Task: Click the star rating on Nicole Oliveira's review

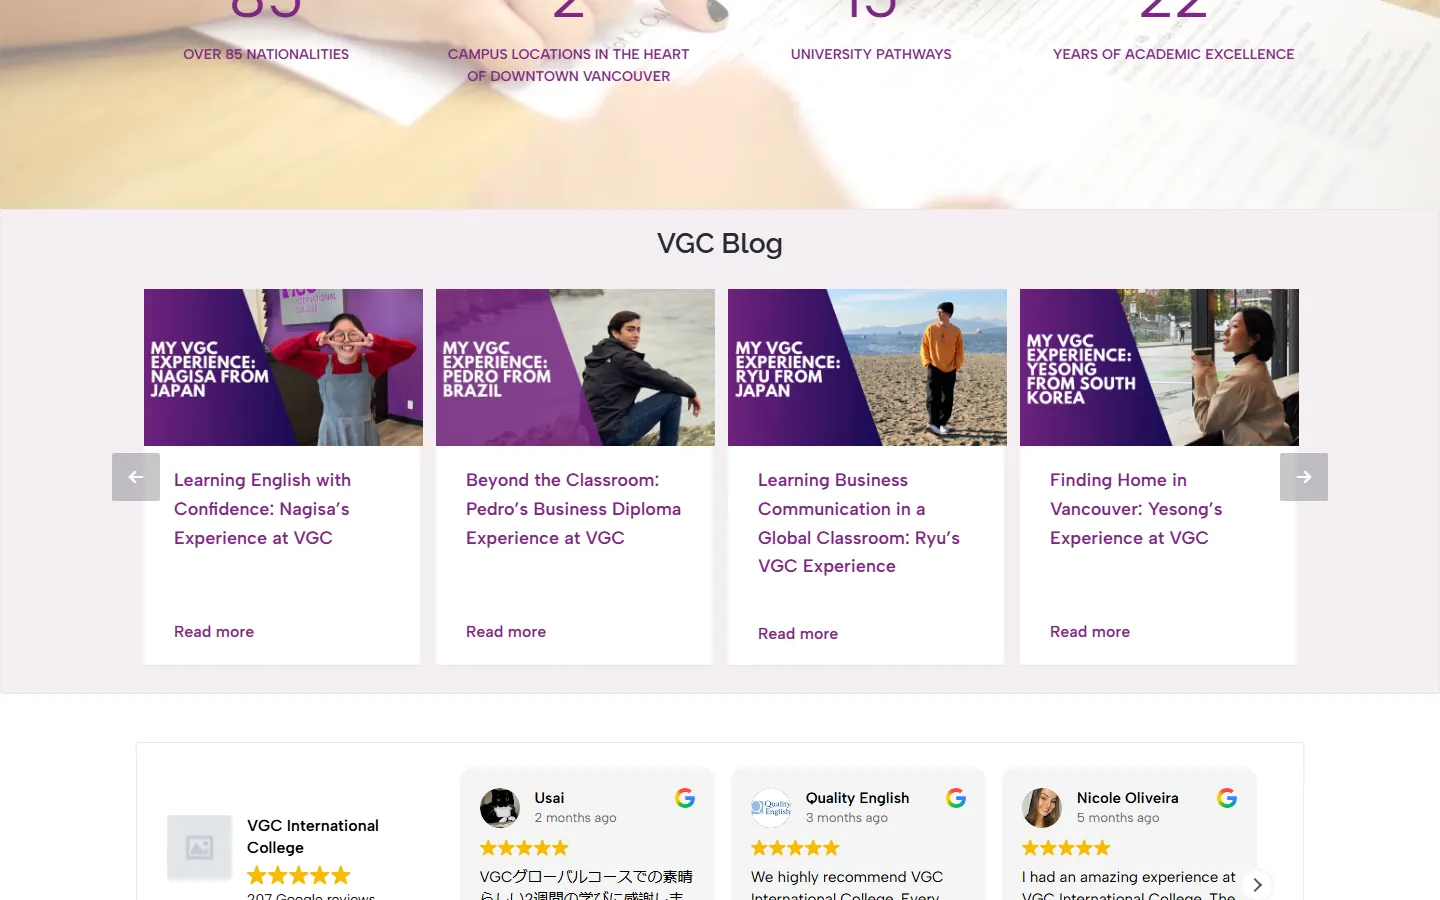Action: [x=1066, y=848]
